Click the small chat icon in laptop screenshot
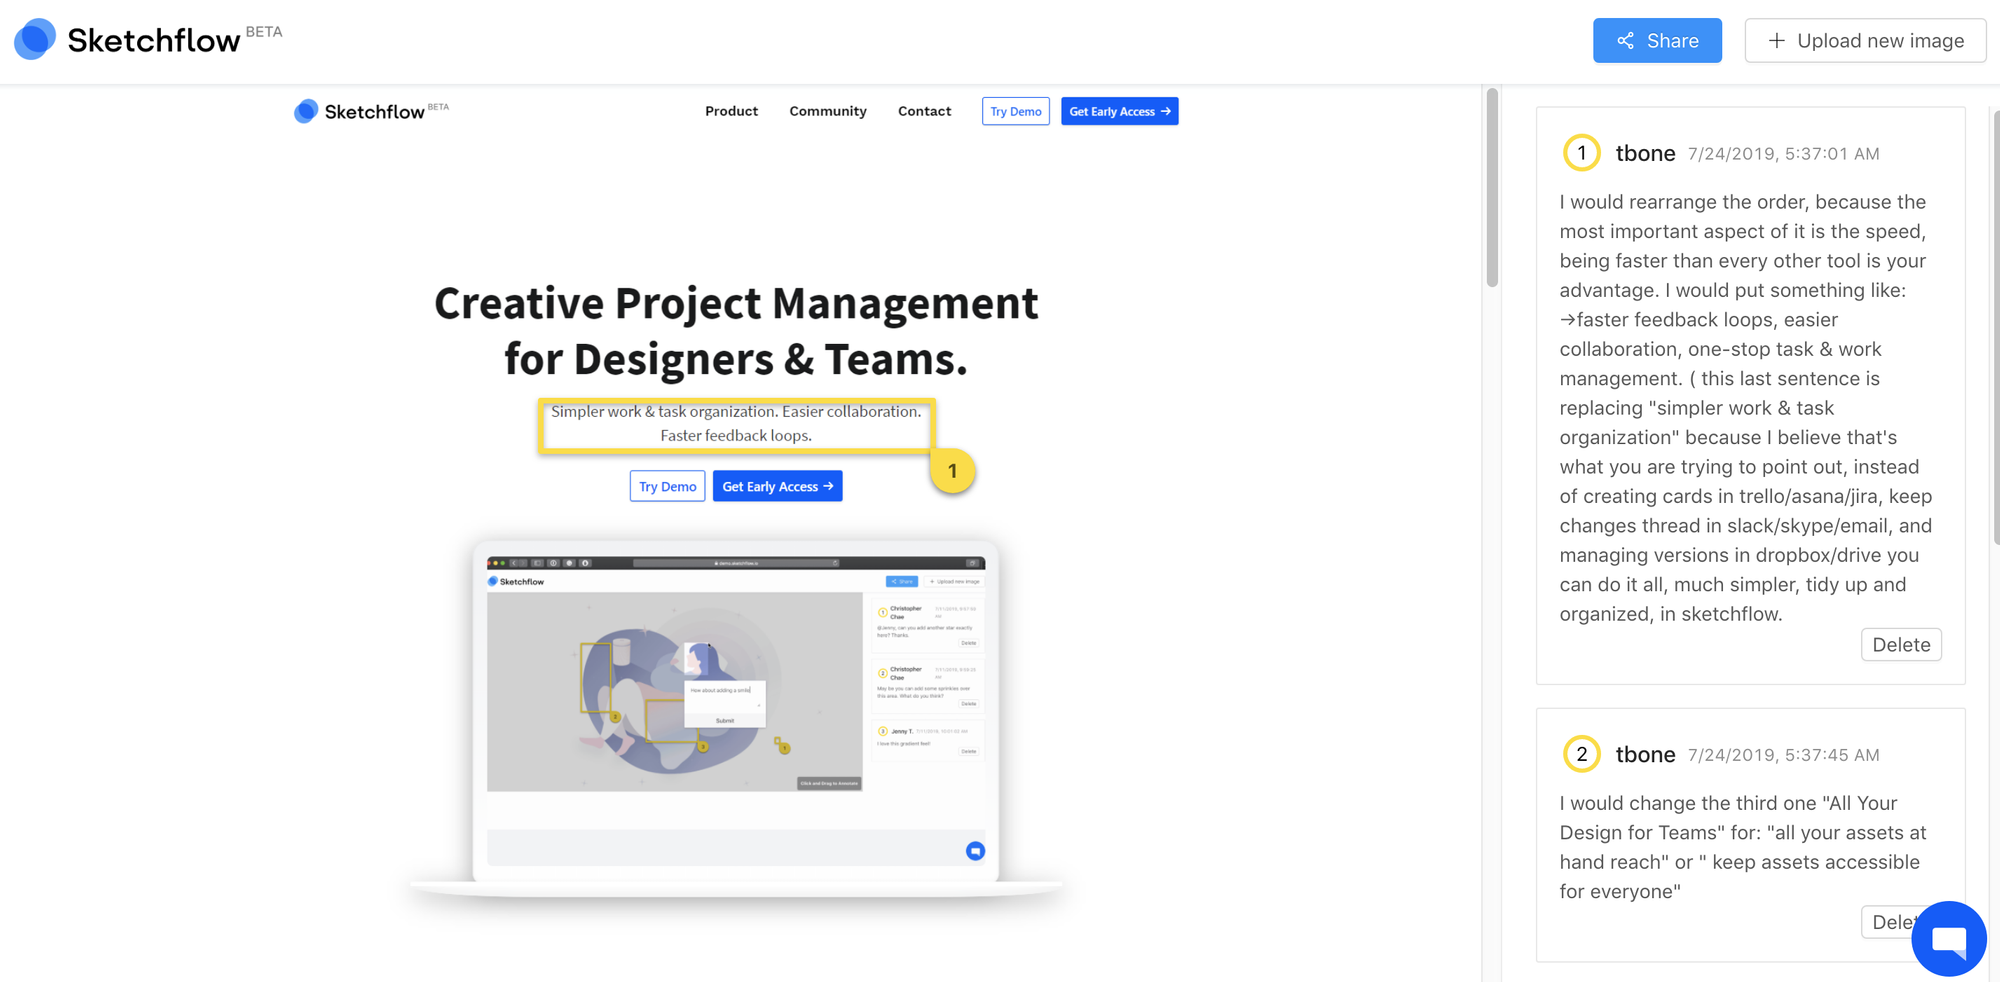This screenshot has width=2000, height=982. (x=975, y=851)
